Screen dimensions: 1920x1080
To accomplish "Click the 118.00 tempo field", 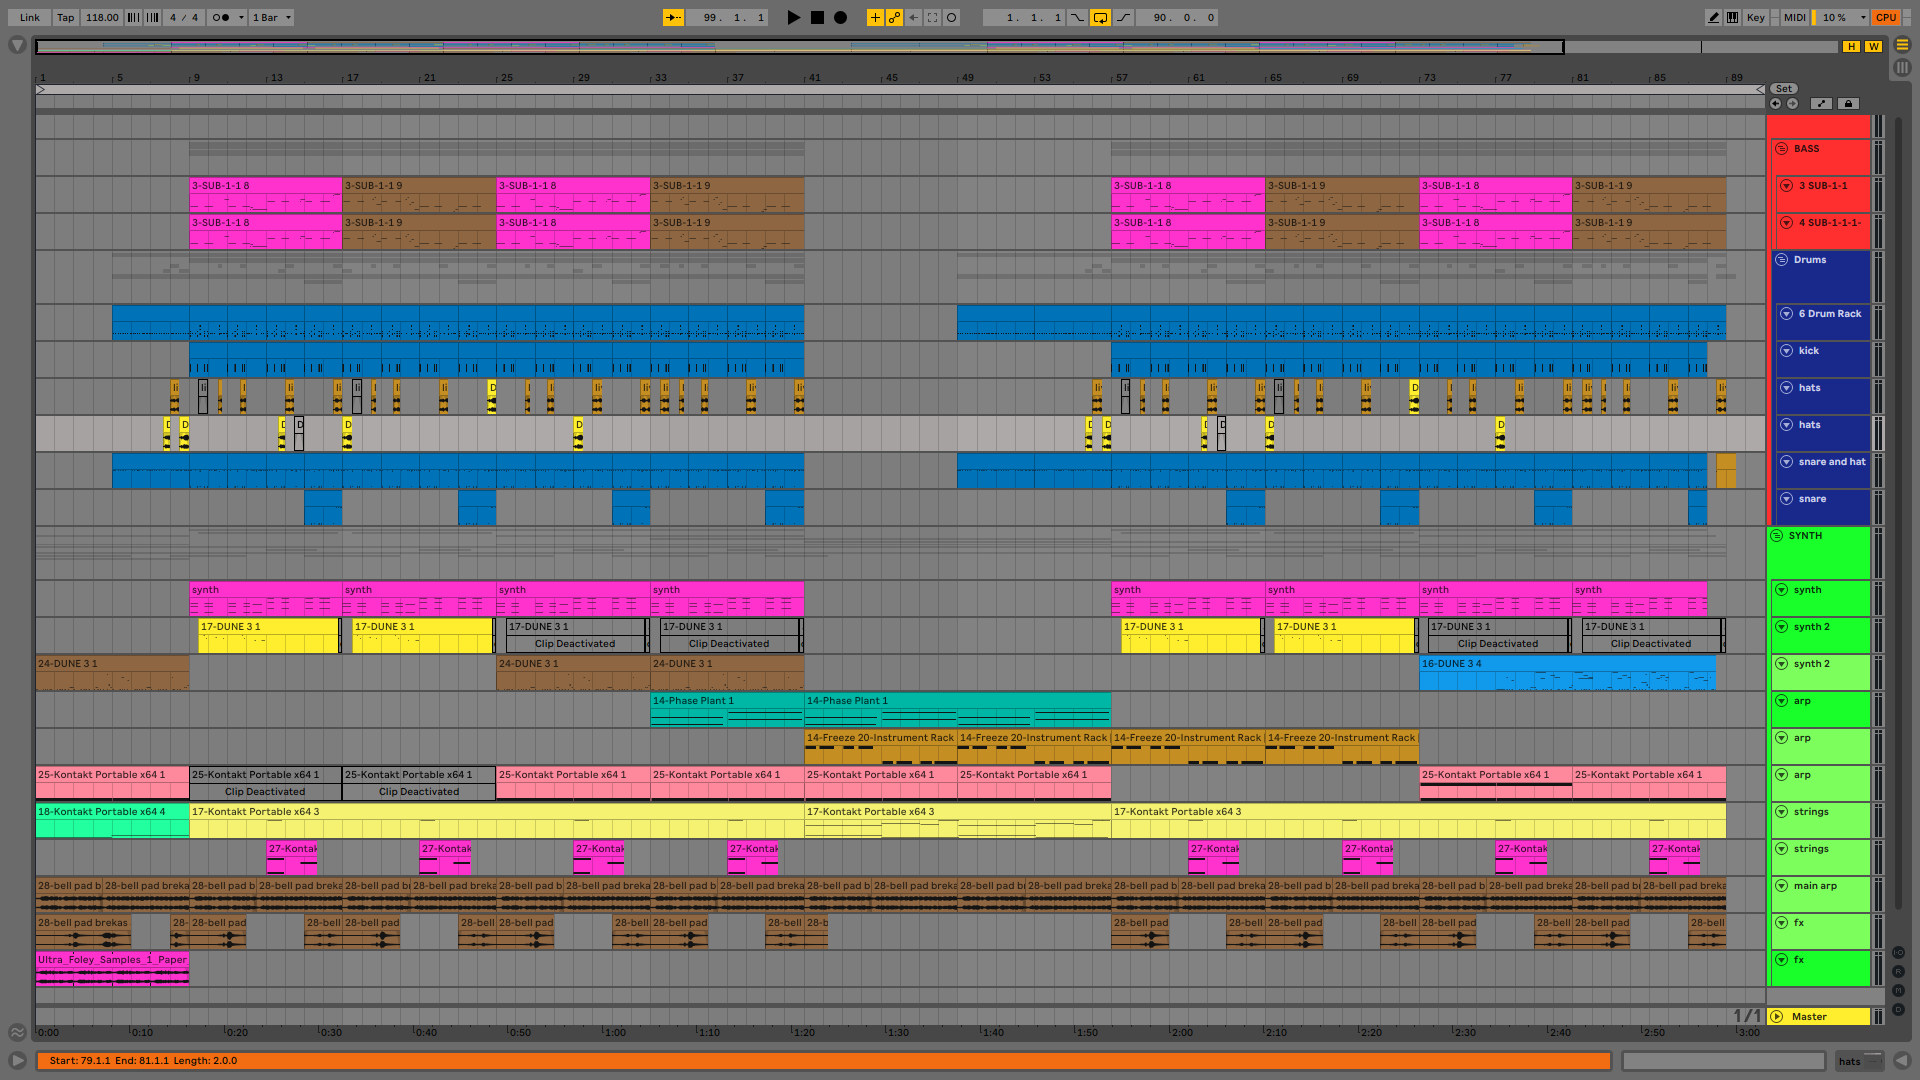I will coord(101,17).
